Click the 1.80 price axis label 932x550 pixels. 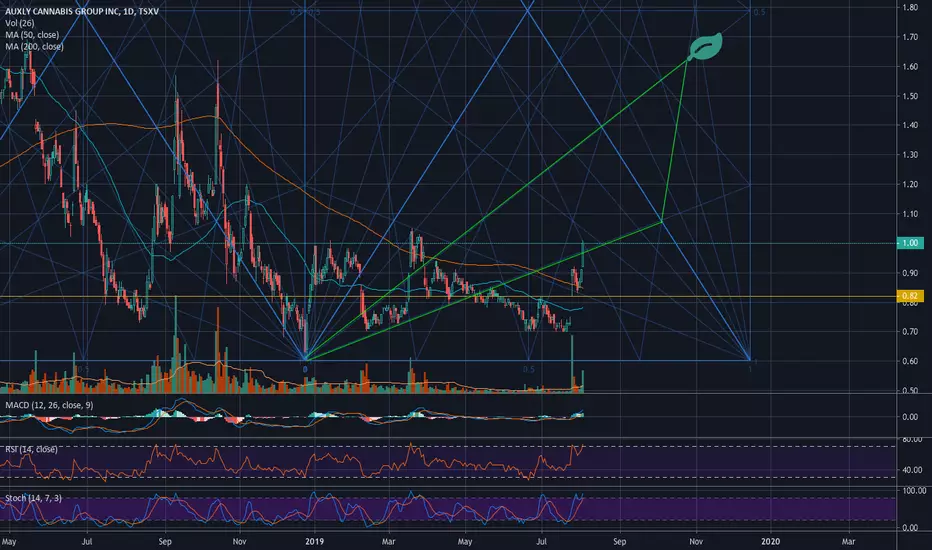point(910,8)
